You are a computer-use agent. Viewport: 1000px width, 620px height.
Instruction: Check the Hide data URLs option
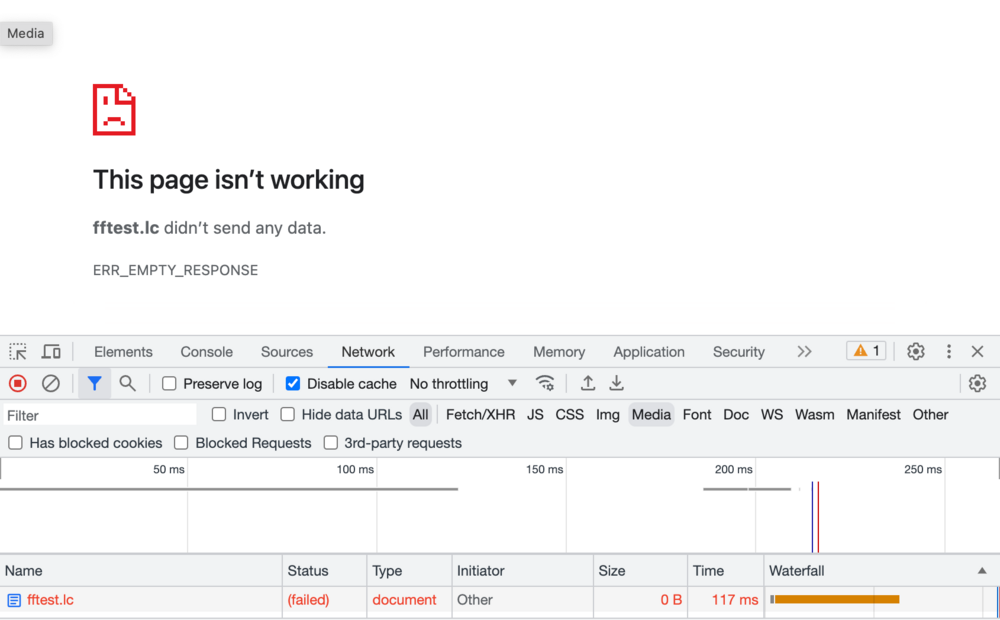(288, 415)
